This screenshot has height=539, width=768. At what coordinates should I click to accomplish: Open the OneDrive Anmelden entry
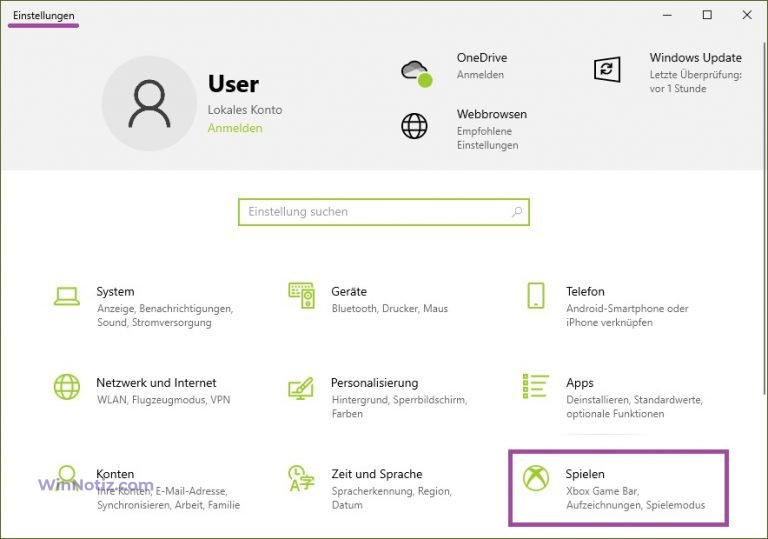pos(480,75)
